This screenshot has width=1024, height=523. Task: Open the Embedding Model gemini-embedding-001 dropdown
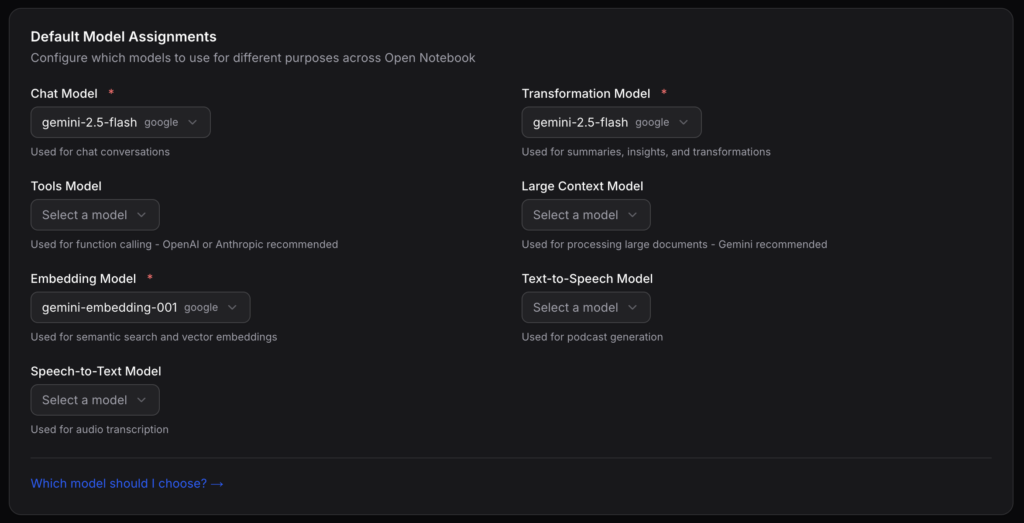pos(140,307)
